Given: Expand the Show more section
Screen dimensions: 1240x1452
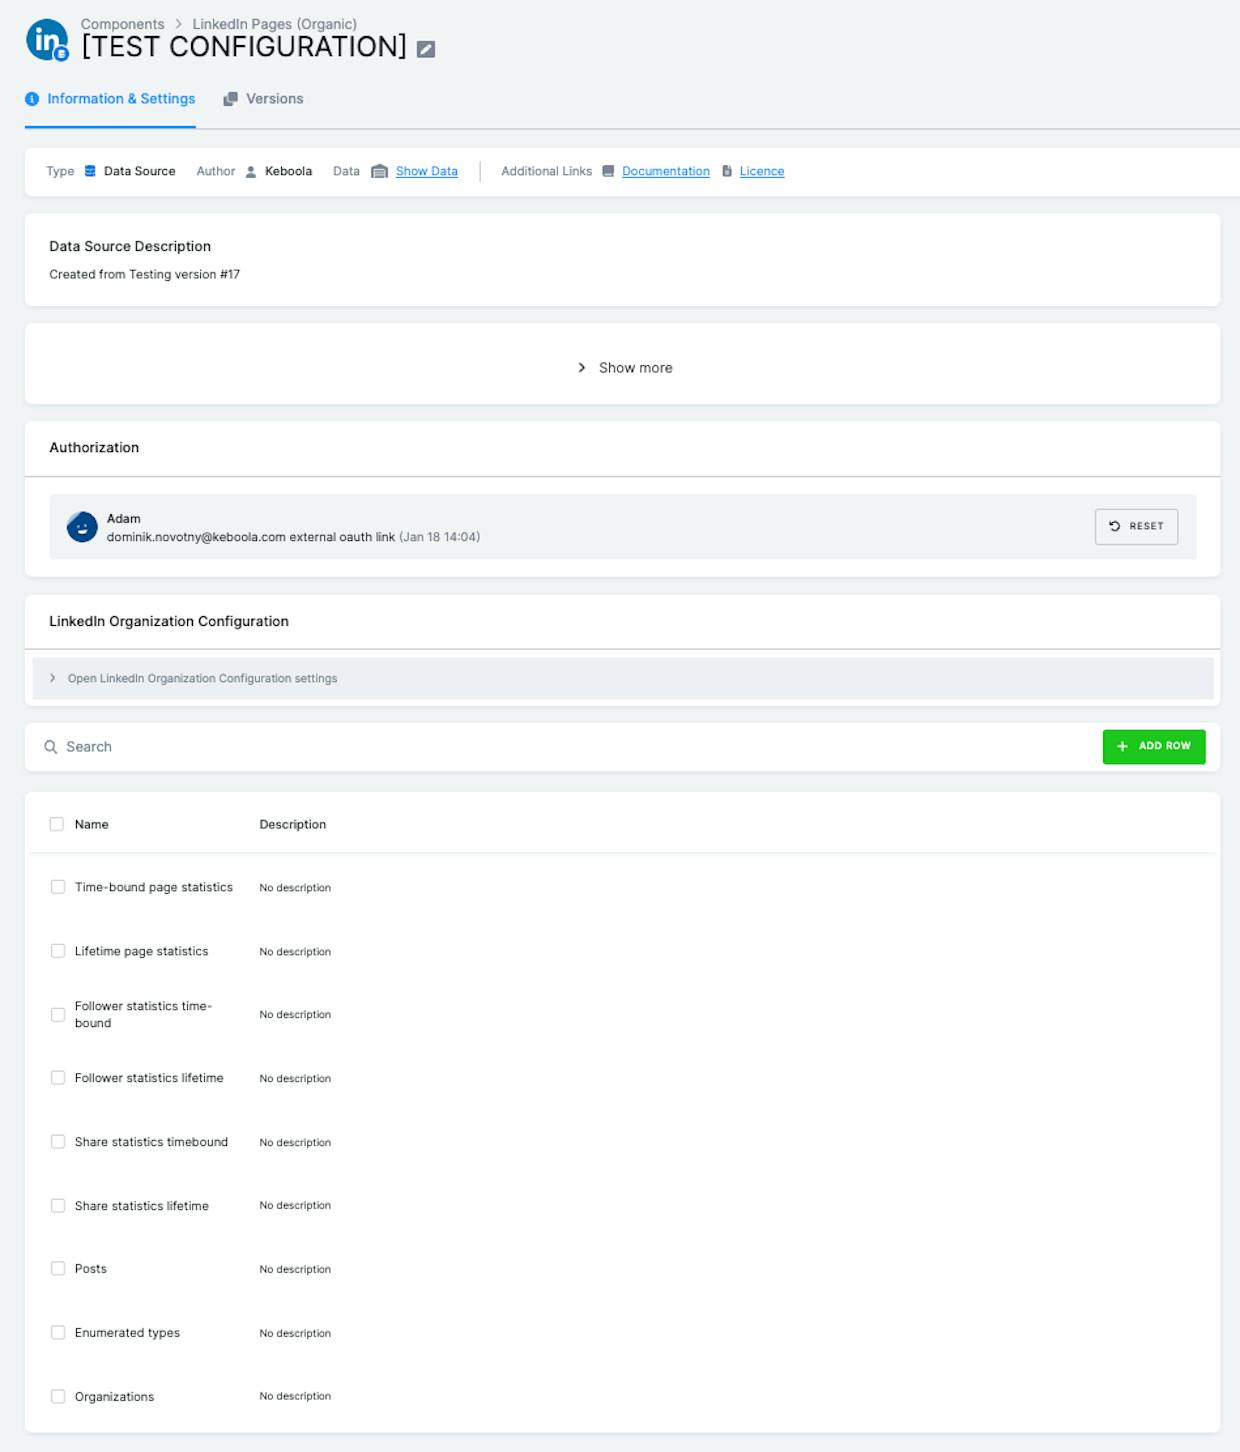Looking at the screenshot, I should coord(625,368).
